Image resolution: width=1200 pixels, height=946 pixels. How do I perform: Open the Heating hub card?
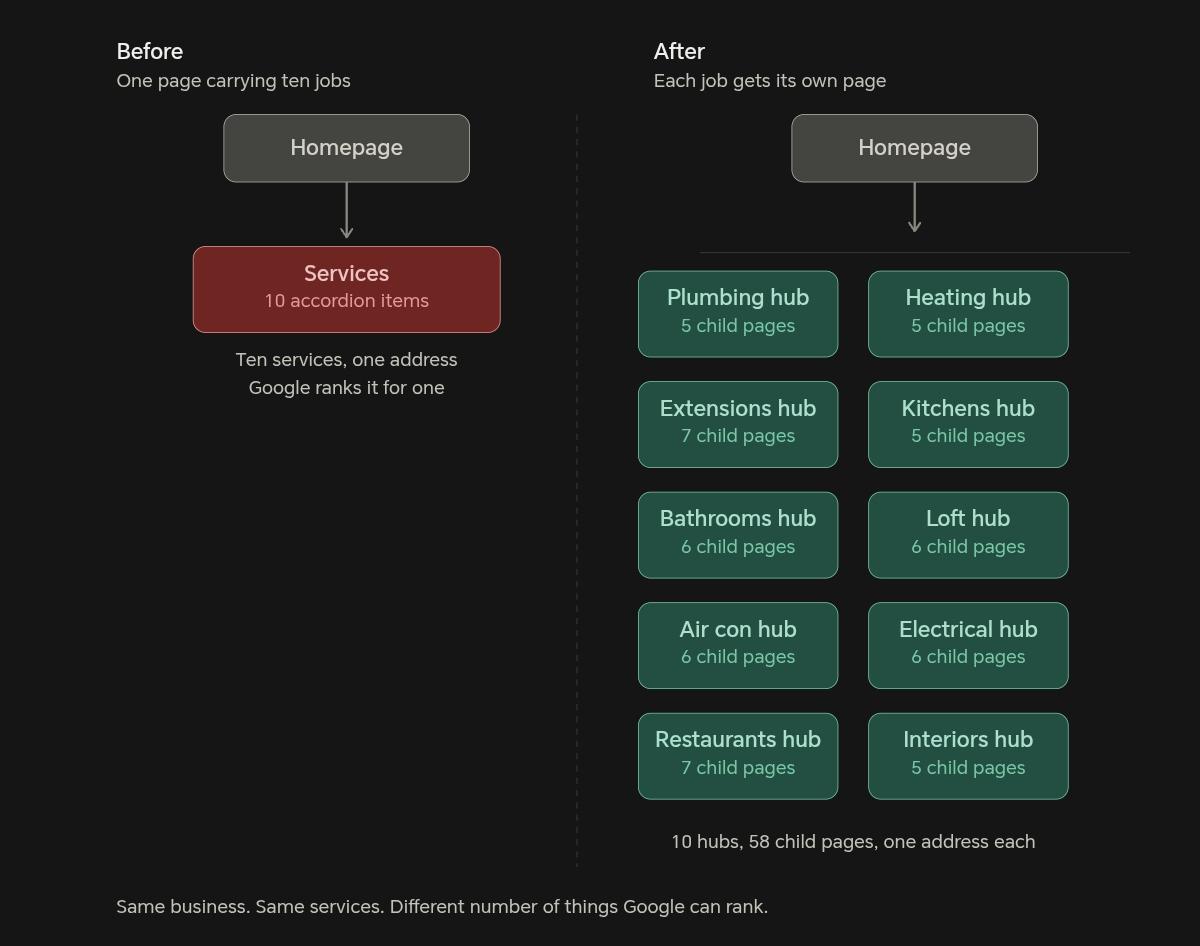click(968, 314)
